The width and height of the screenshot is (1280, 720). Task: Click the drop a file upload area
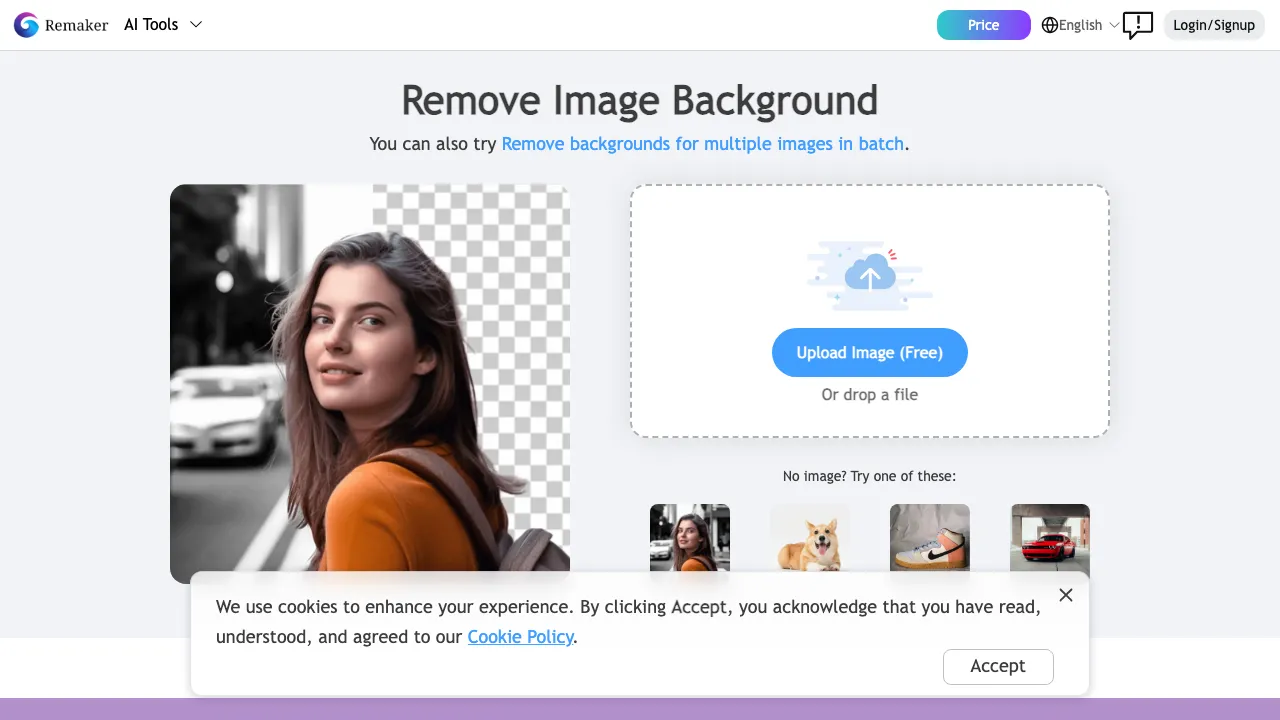click(x=869, y=394)
